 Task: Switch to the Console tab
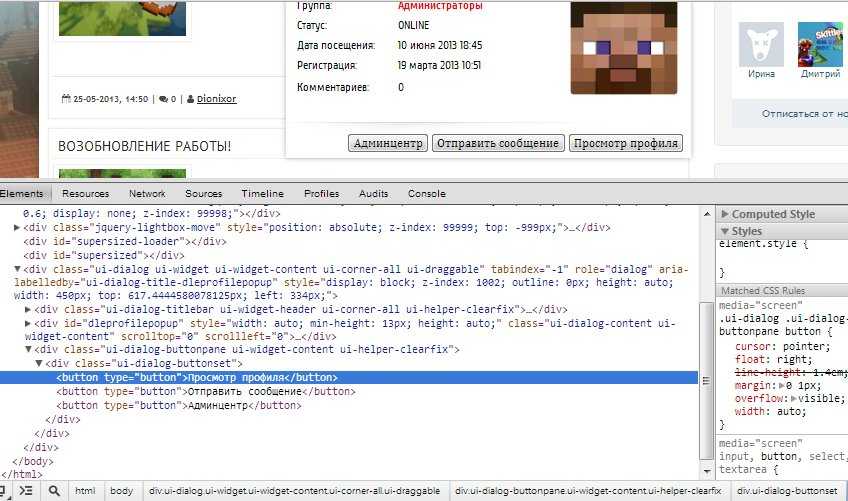coord(427,194)
